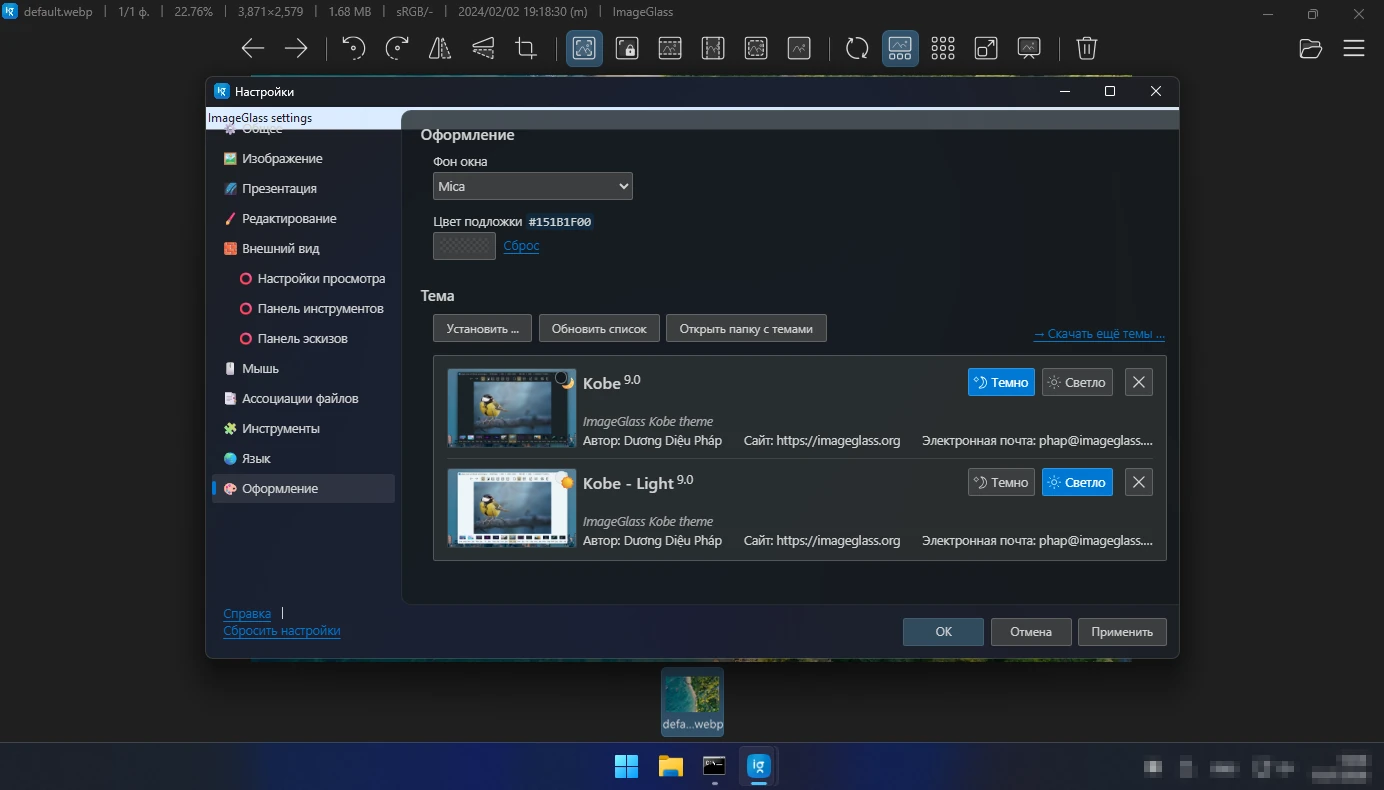View the previous image with the left arrow

click(x=253, y=48)
